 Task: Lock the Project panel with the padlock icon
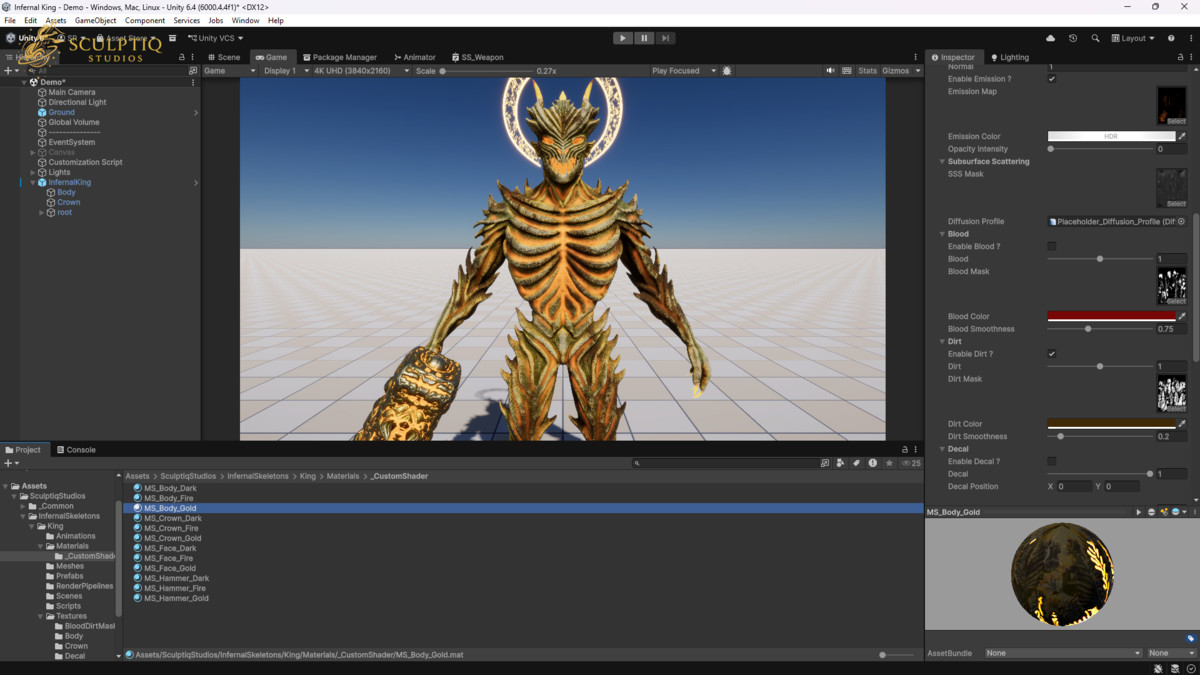905,450
